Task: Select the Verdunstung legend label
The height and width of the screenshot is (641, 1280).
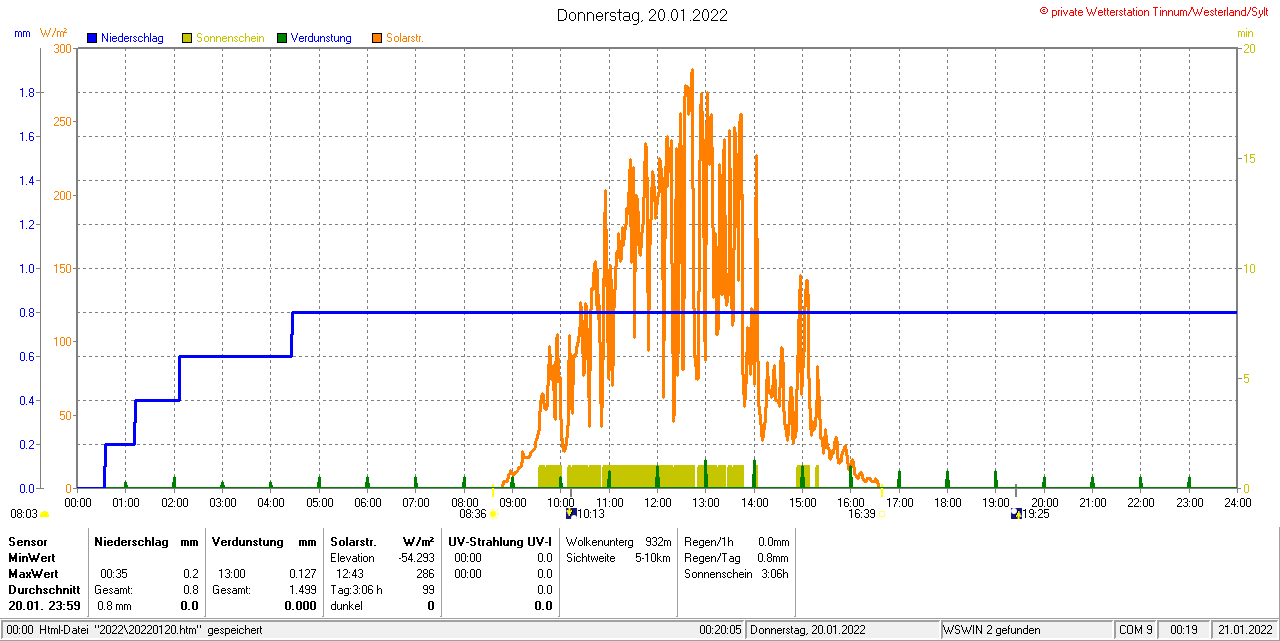Action: pos(321,38)
